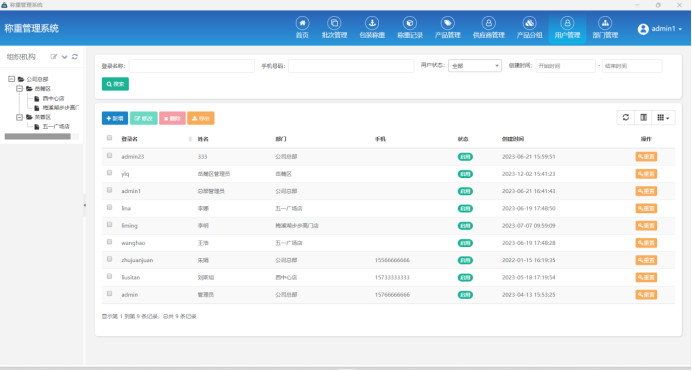Switch to 产品分组 section
Viewport: 692px width, 371px height.
point(529,28)
